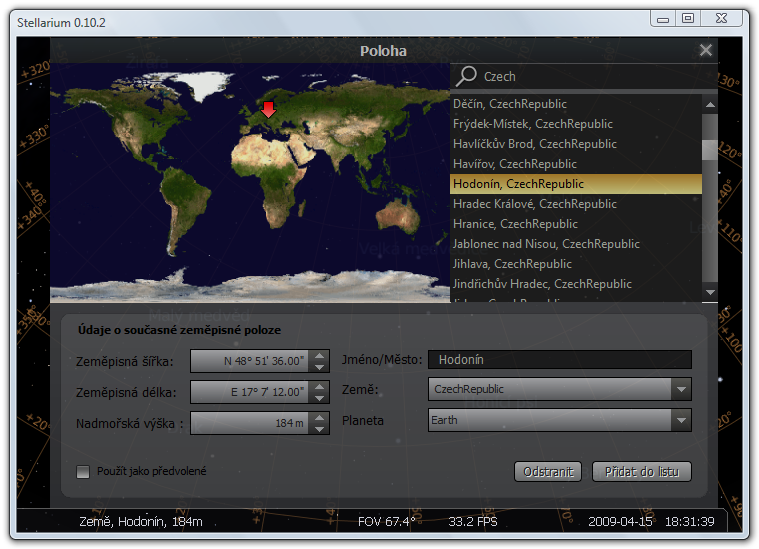Screen dimensions: 759x549
Task: Click Jméno/Město field with Hodonín
Action: [x=560, y=360]
